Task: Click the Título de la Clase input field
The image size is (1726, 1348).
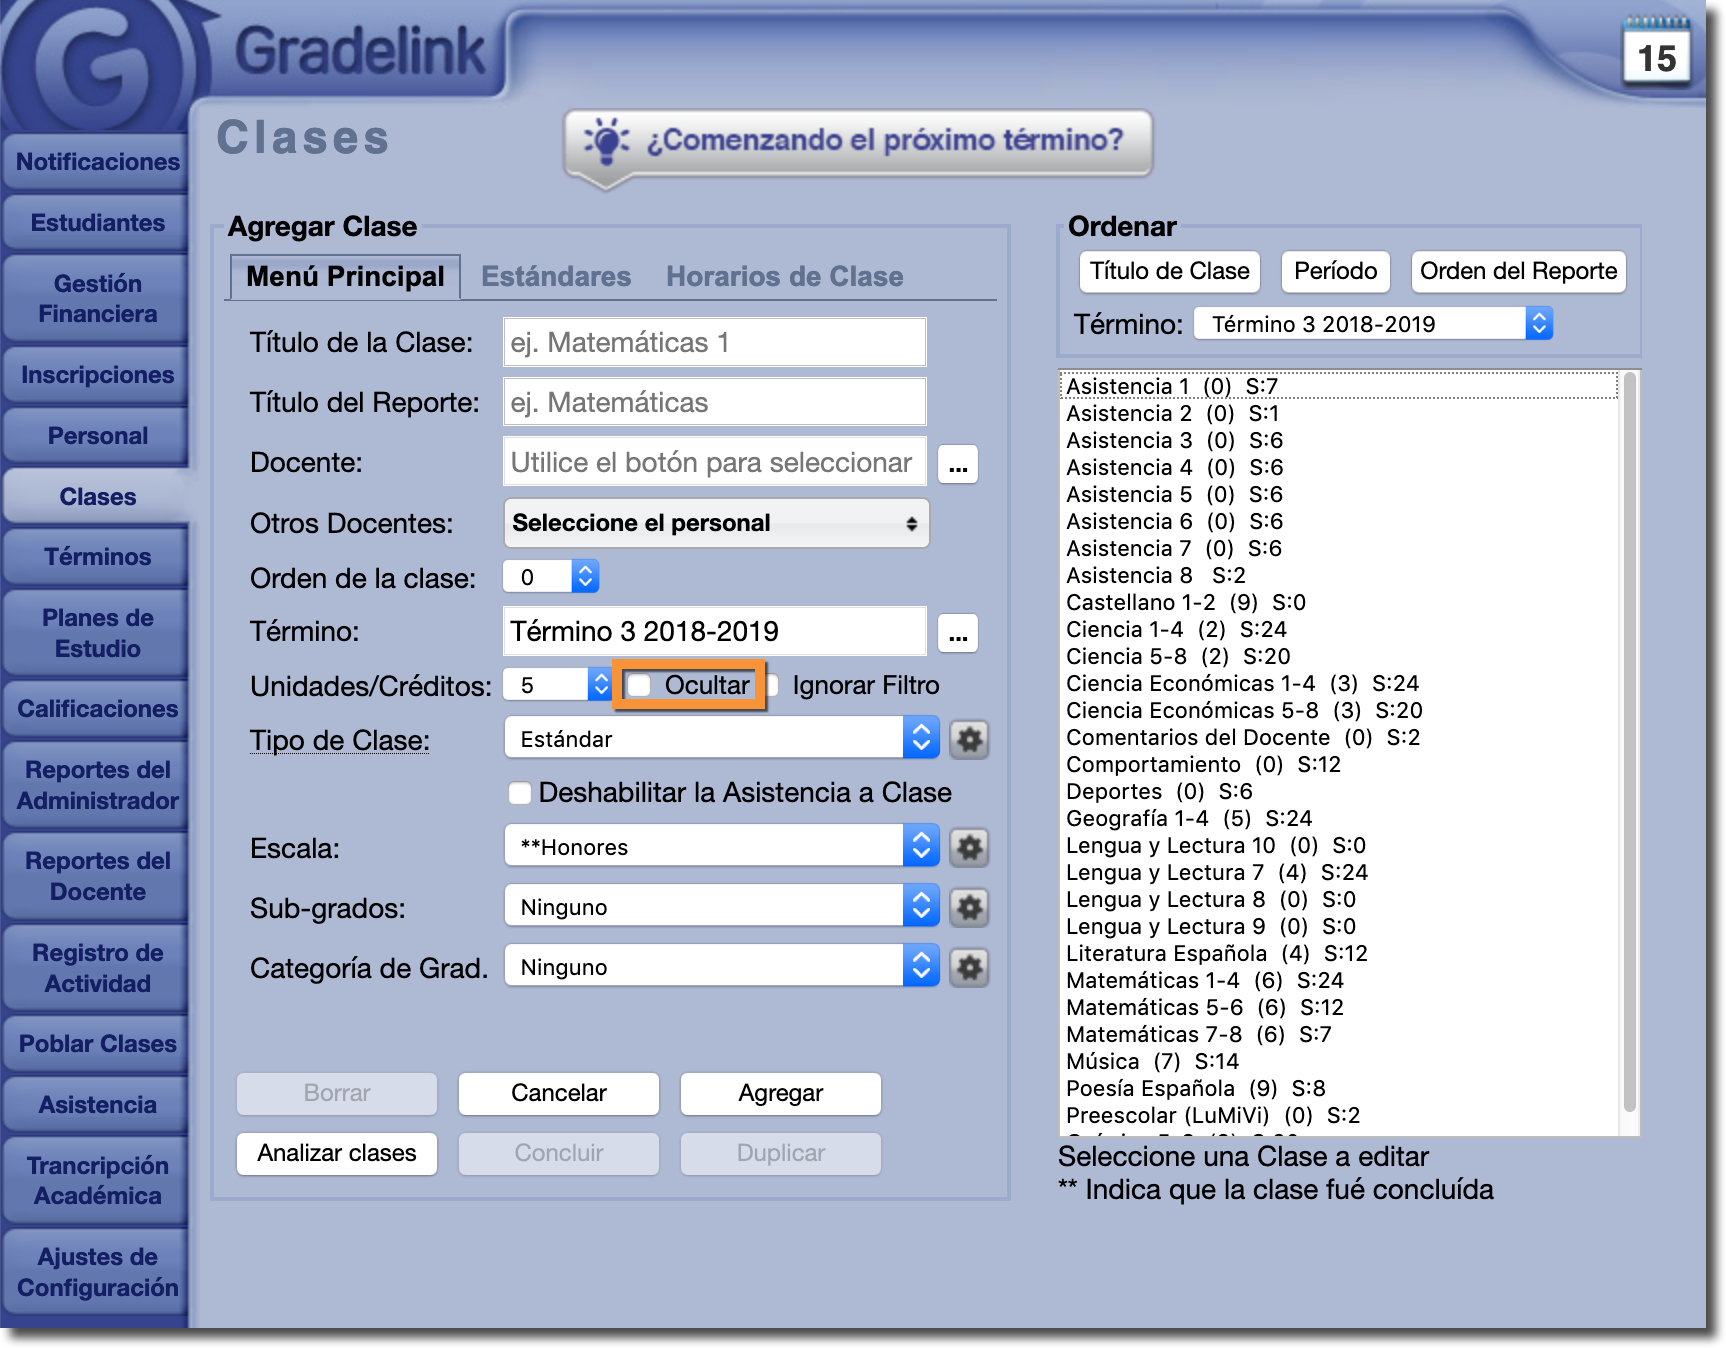Action: [714, 343]
